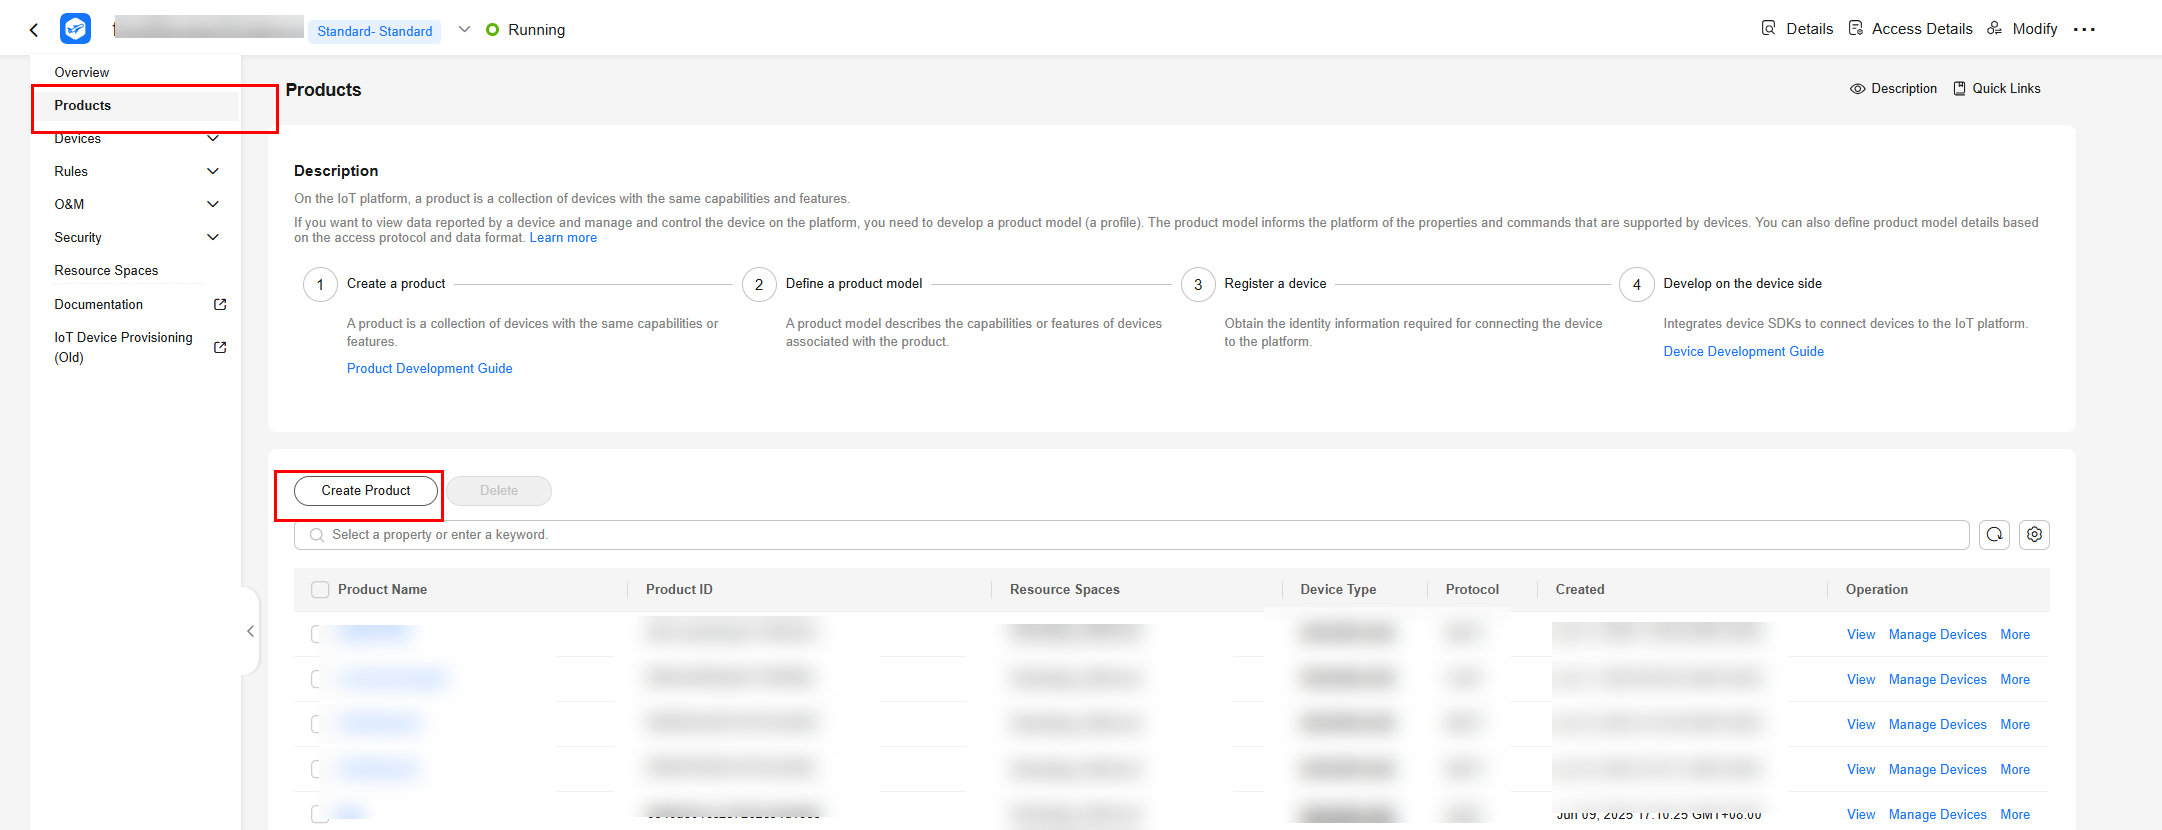2162x830 pixels.
Task: Expand the Rules menu chevron
Action: click(x=212, y=171)
